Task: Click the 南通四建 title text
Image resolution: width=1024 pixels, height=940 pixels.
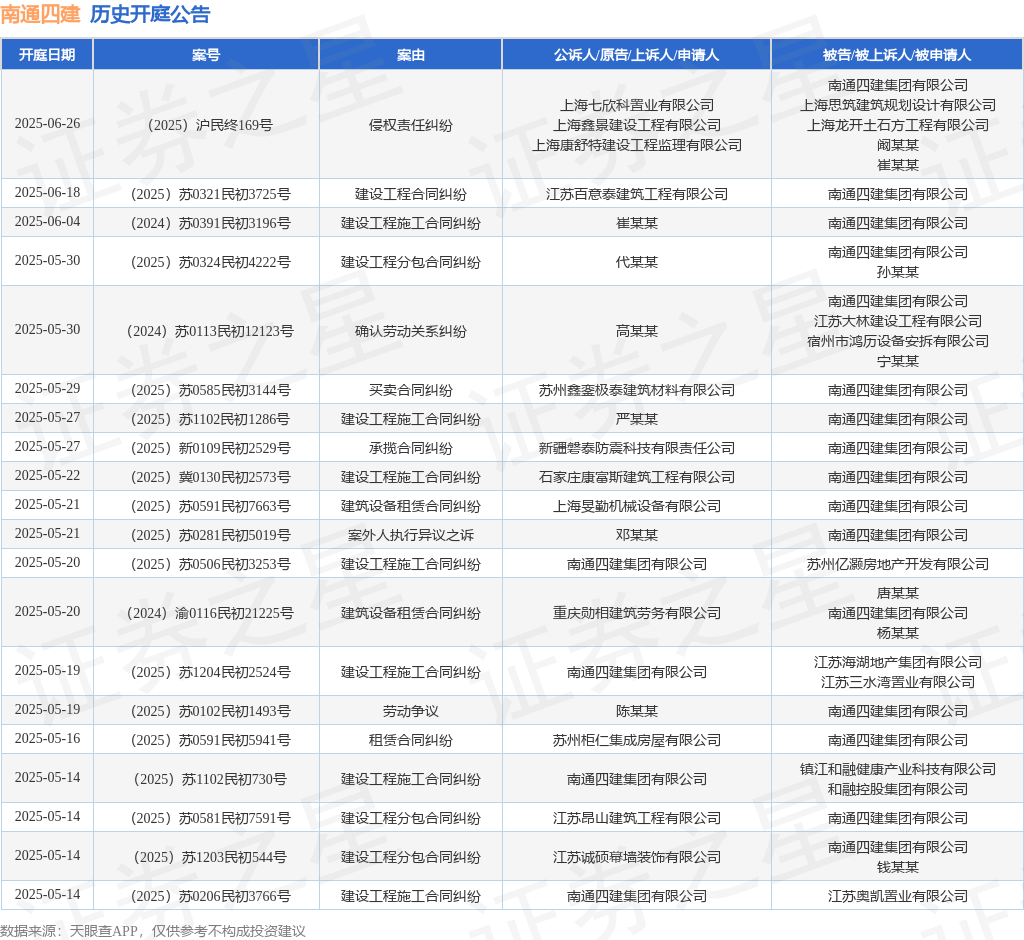Action: tap(40, 14)
